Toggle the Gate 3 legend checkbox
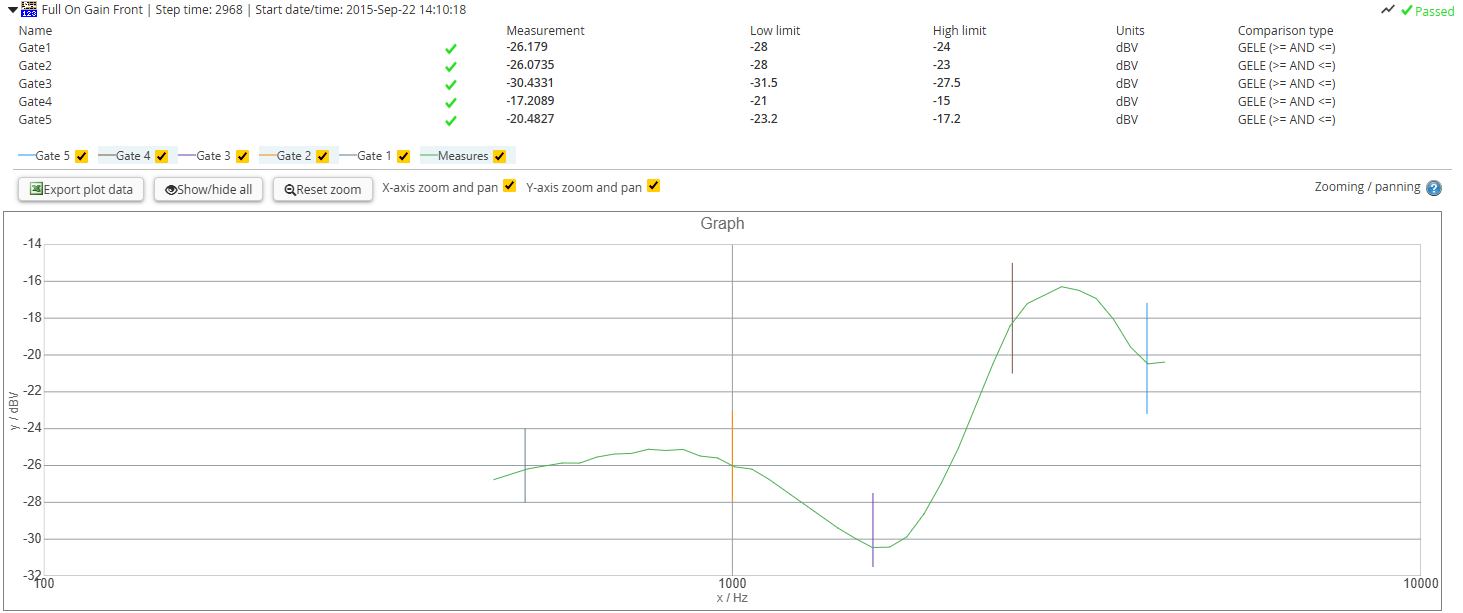The width and height of the screenshot is (1463, 613). [242, 156]
